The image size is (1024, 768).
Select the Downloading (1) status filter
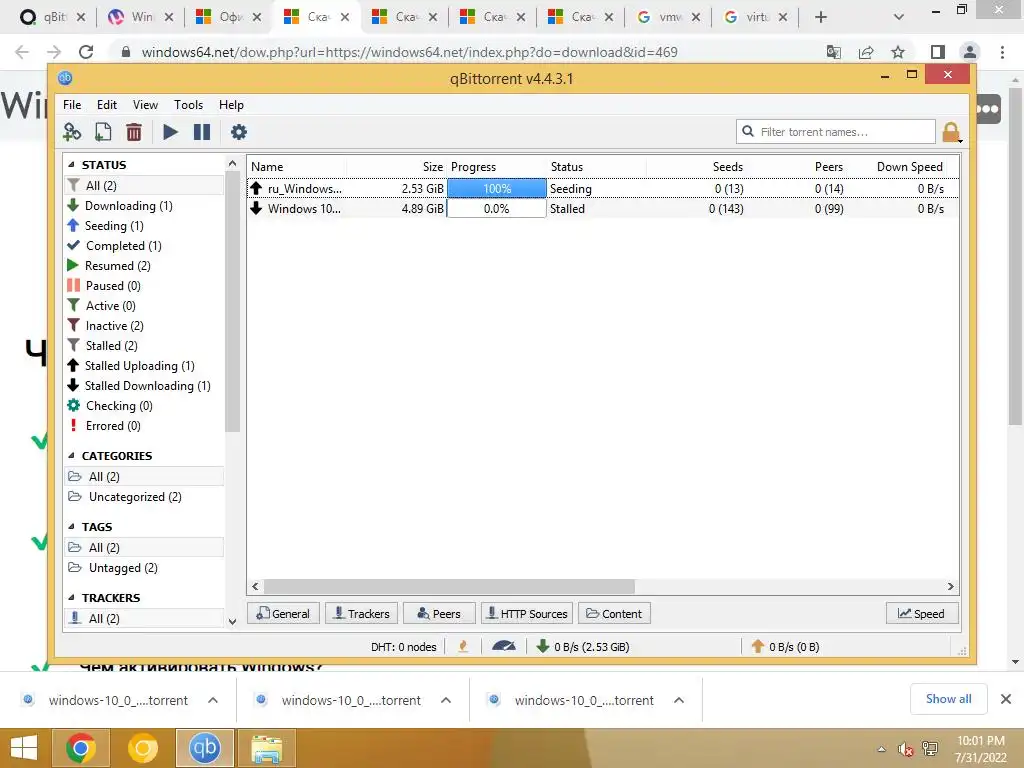coord(129,206)
